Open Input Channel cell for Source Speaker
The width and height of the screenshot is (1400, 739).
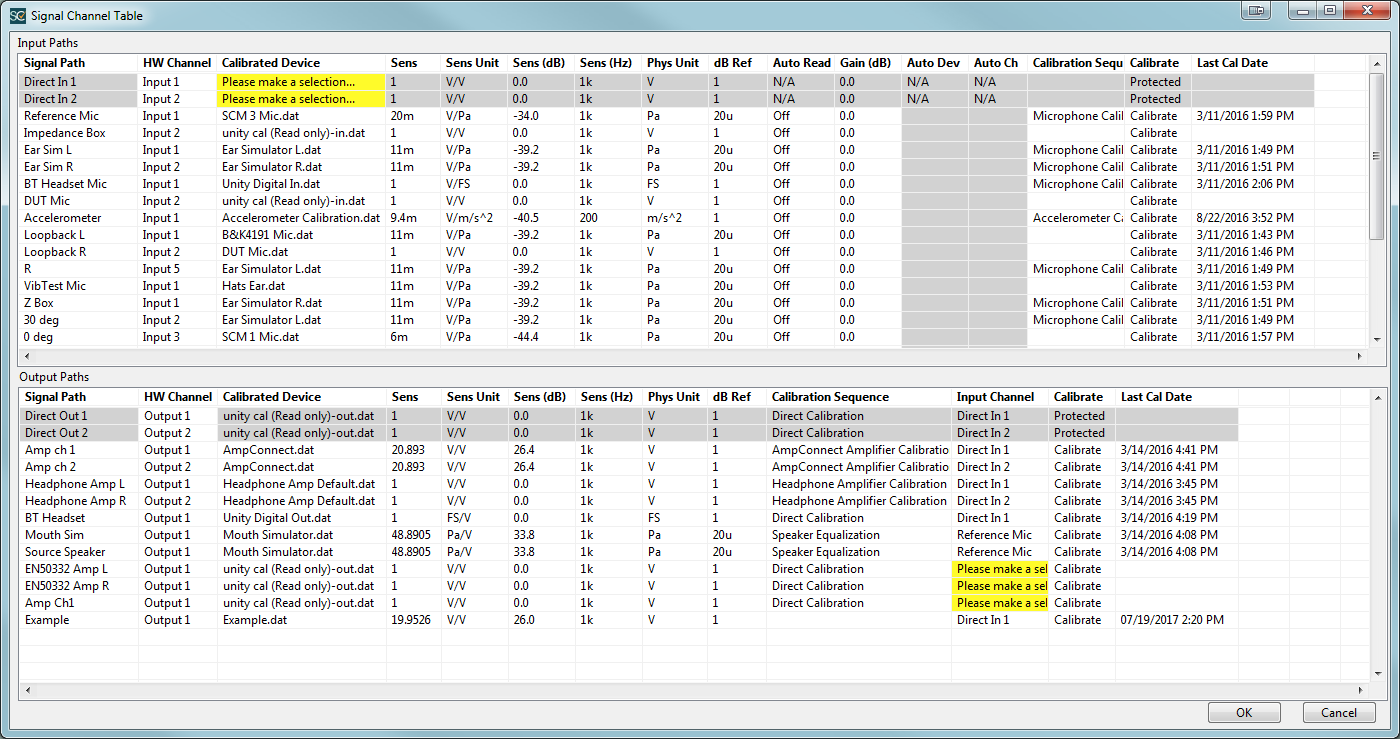(x=1000, y=552)
